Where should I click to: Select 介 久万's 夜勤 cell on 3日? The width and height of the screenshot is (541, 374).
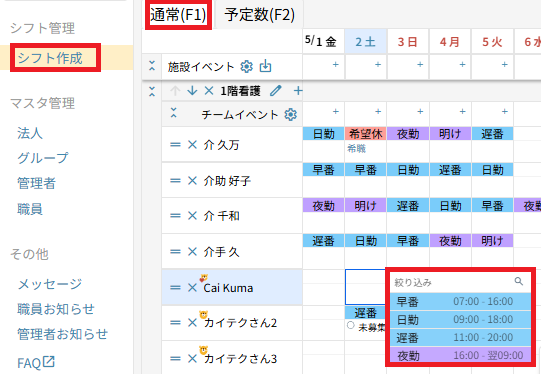click(408, 134)
